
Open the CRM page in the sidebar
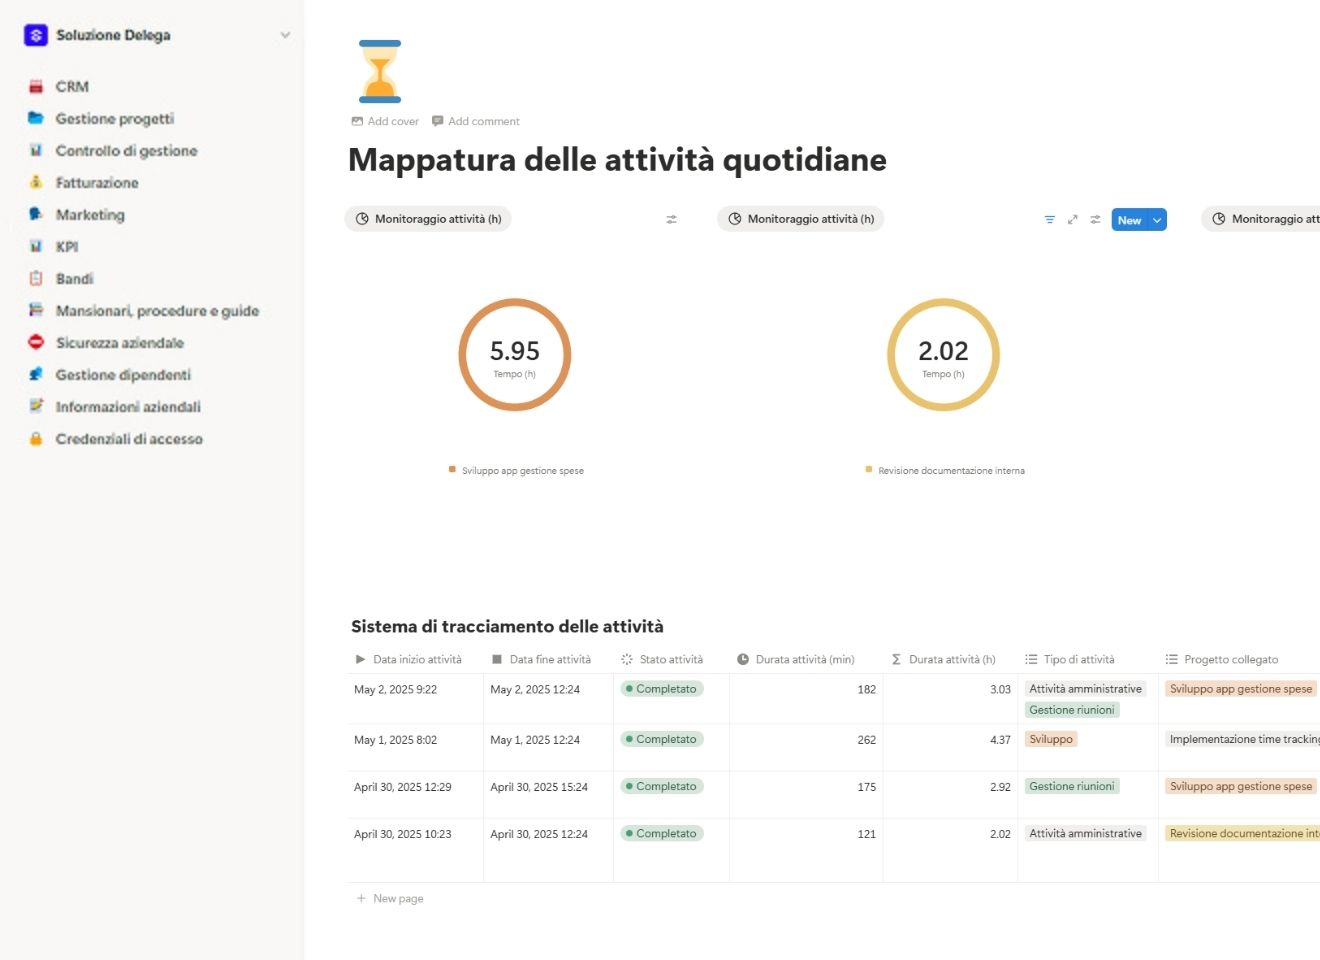pos(72,86)
